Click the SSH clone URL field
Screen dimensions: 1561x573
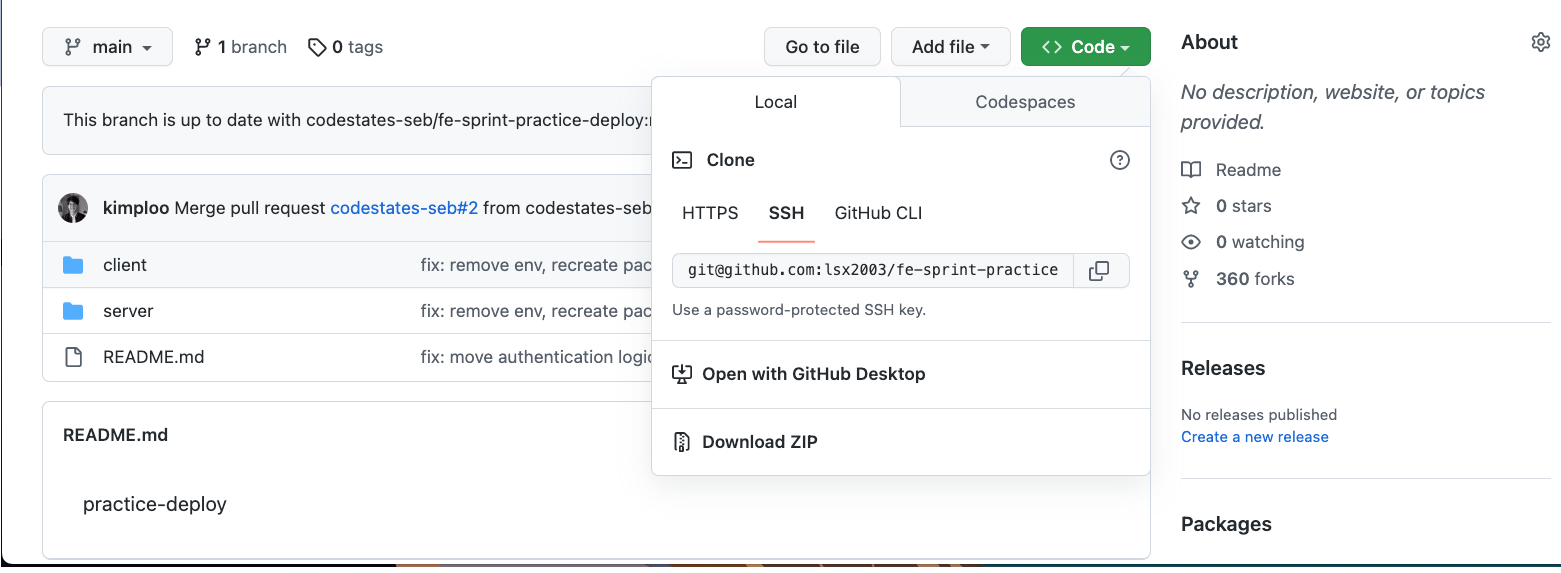pos(873,271)
